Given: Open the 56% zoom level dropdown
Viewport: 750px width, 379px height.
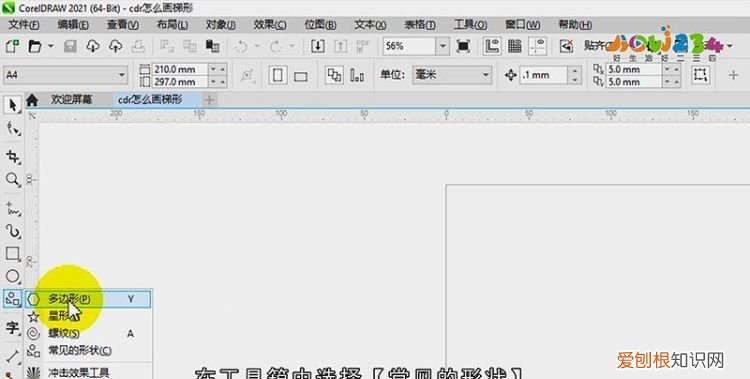Looking at the screenshot, I should tap(442, 46).
